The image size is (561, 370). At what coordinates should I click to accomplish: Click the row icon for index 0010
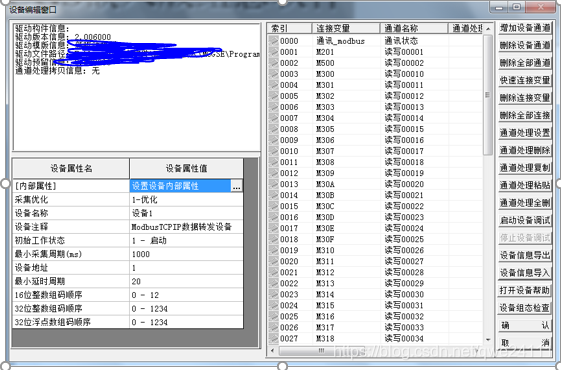pyautogui.click(x=274, y=151)
